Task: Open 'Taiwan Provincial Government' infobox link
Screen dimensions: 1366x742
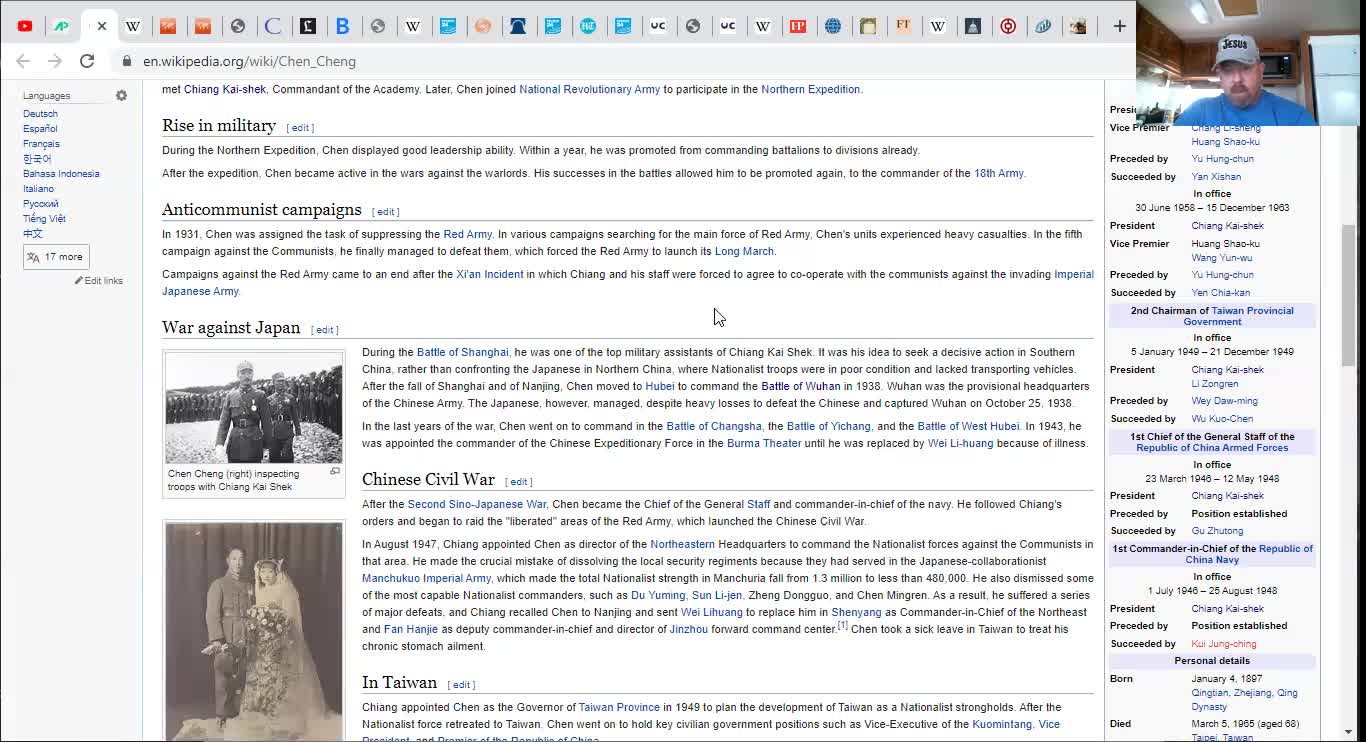Action: 1239,316
